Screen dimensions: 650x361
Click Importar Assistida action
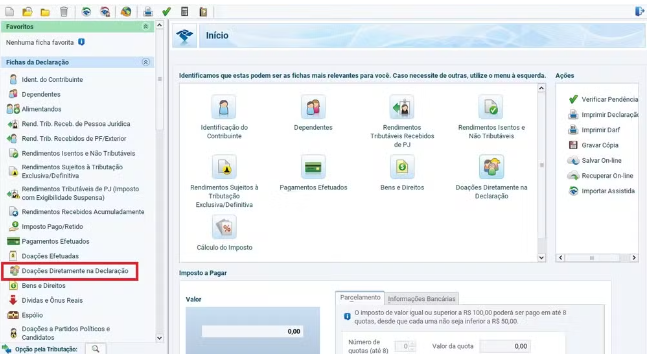point(601,191)
